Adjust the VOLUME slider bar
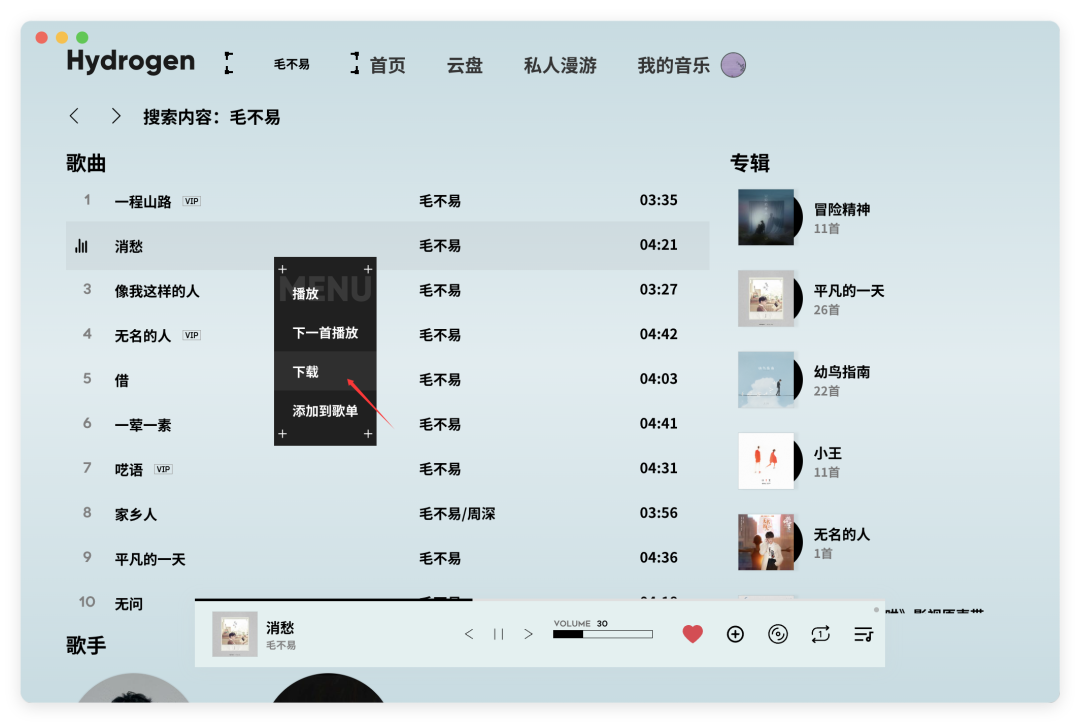Viewport: 1080px width, 723px height. click(x=603, y=634)
